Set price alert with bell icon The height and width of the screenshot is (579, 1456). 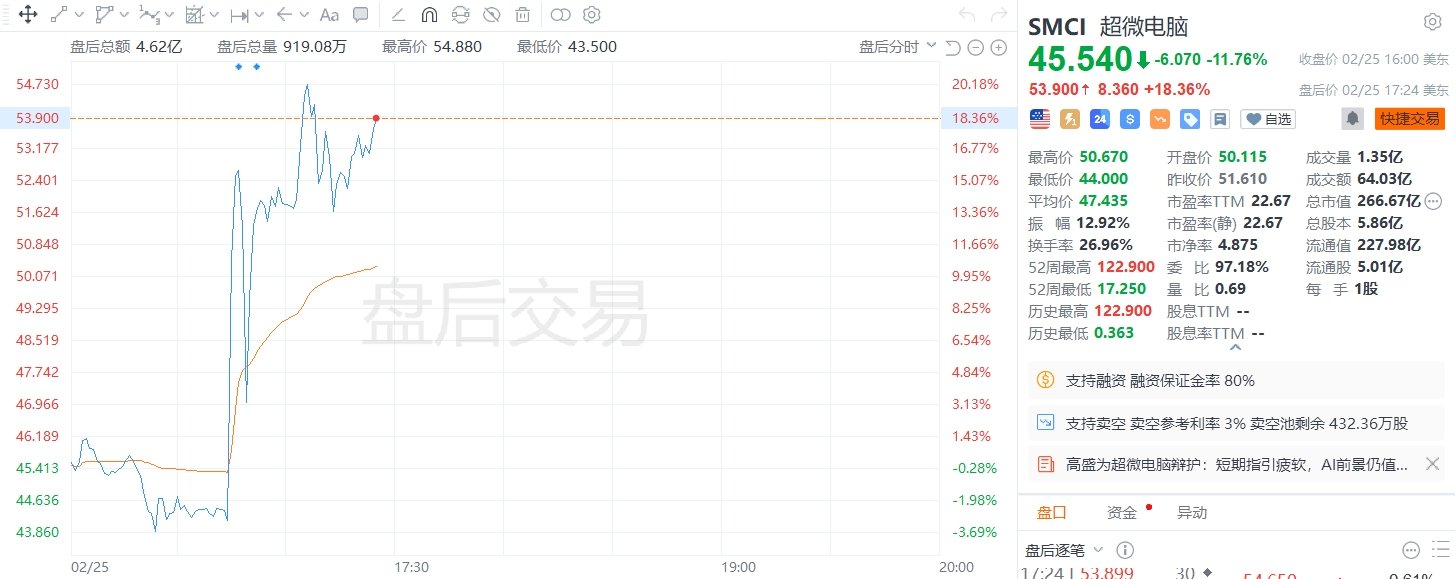[1353, 119]
